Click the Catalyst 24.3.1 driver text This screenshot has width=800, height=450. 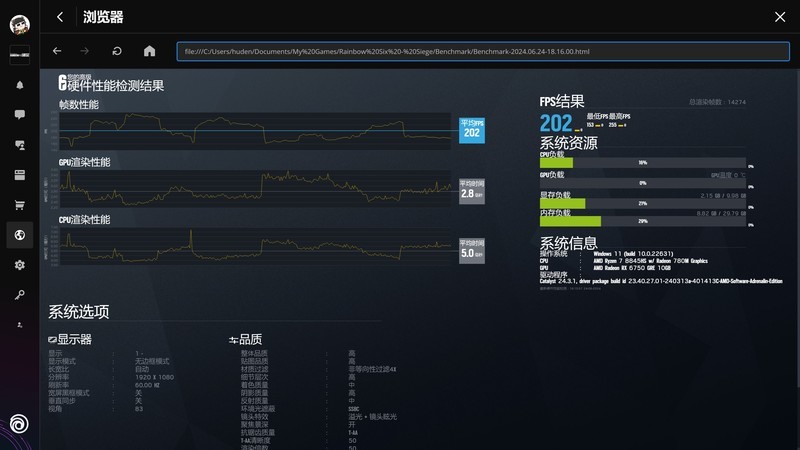click(661, 281)
